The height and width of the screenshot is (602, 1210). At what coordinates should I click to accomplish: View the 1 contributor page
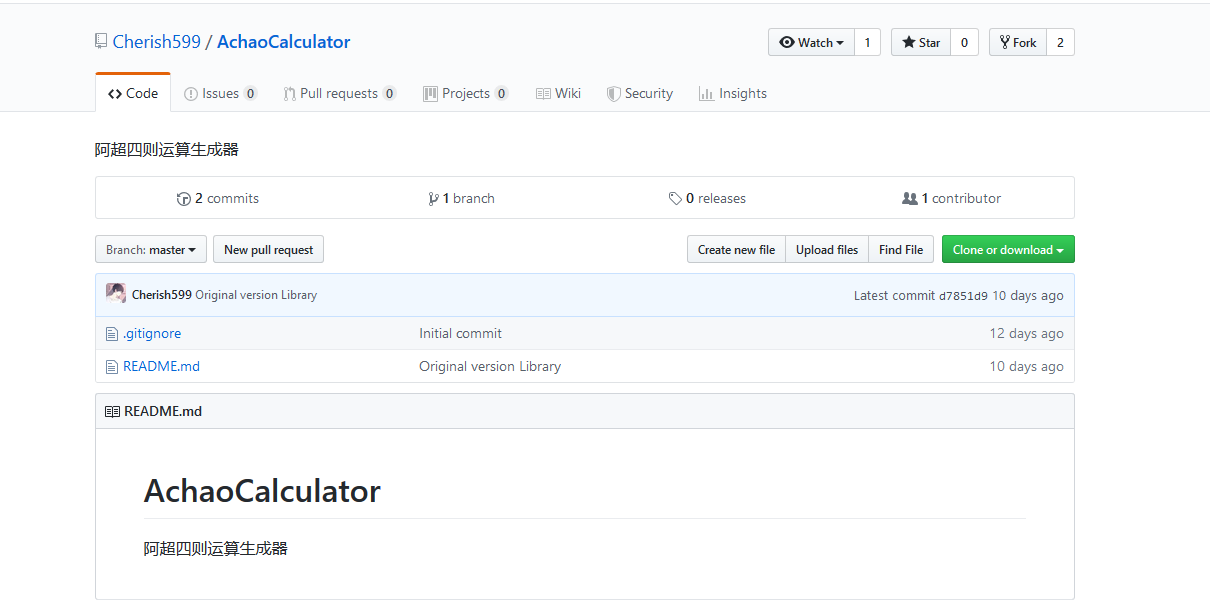[x=952, y=198]
